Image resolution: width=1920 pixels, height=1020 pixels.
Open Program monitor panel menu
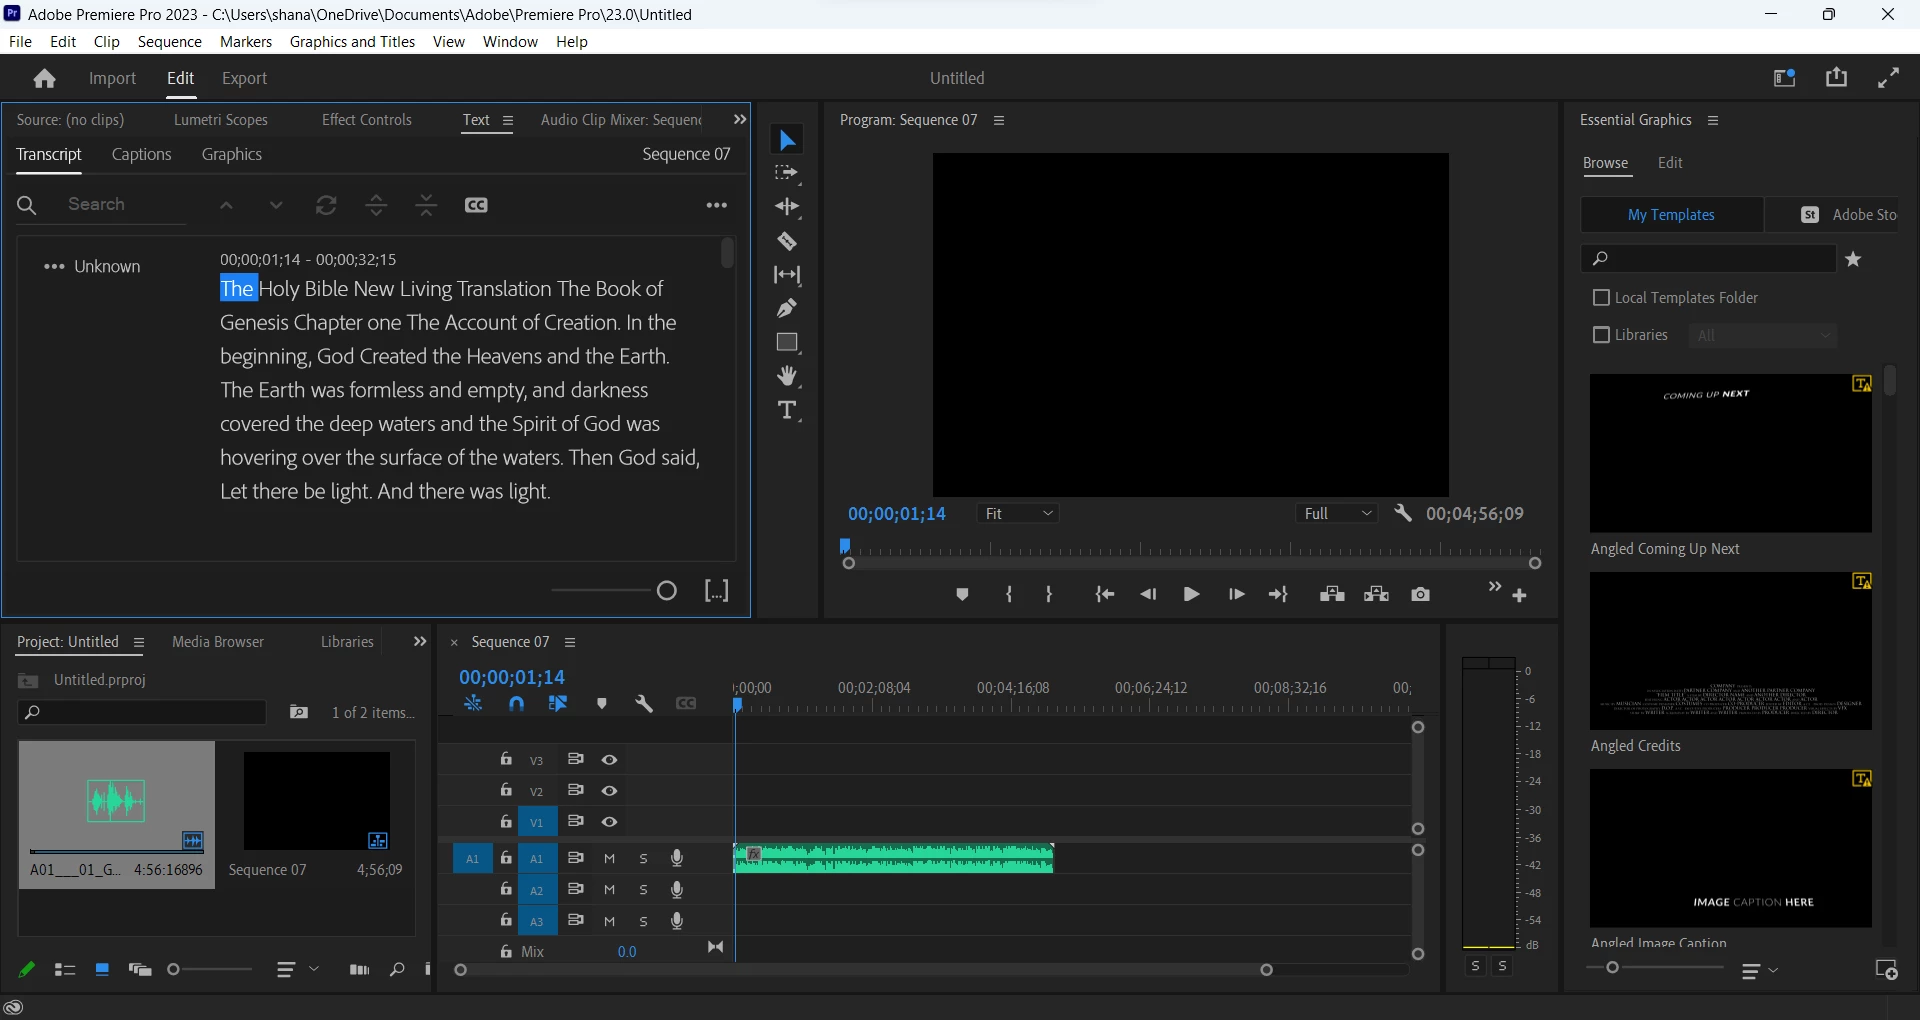click(999, 120)
